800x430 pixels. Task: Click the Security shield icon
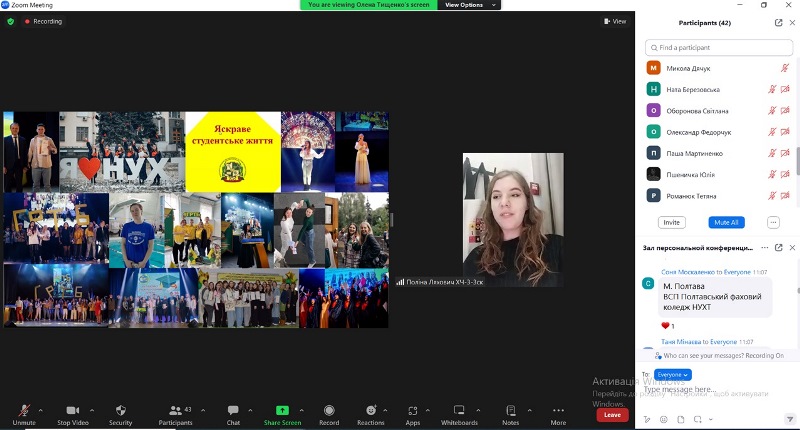[x=120, y=410]
